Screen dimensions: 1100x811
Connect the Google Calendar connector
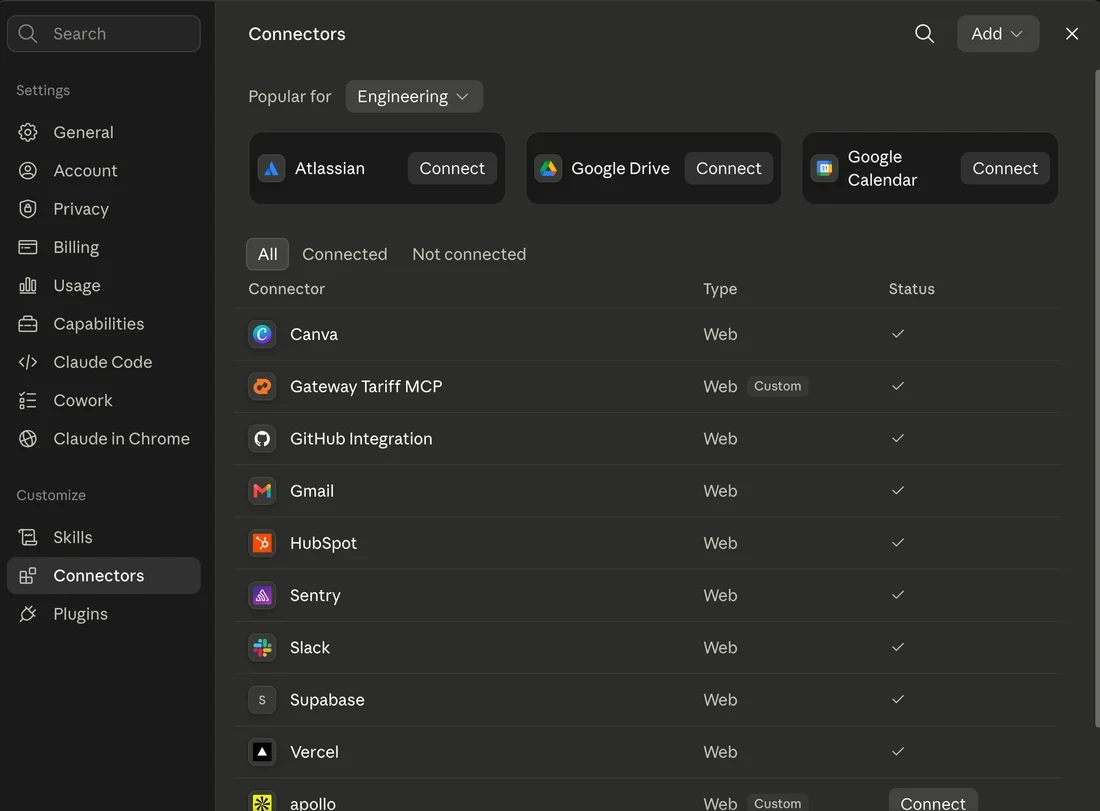1005,168
